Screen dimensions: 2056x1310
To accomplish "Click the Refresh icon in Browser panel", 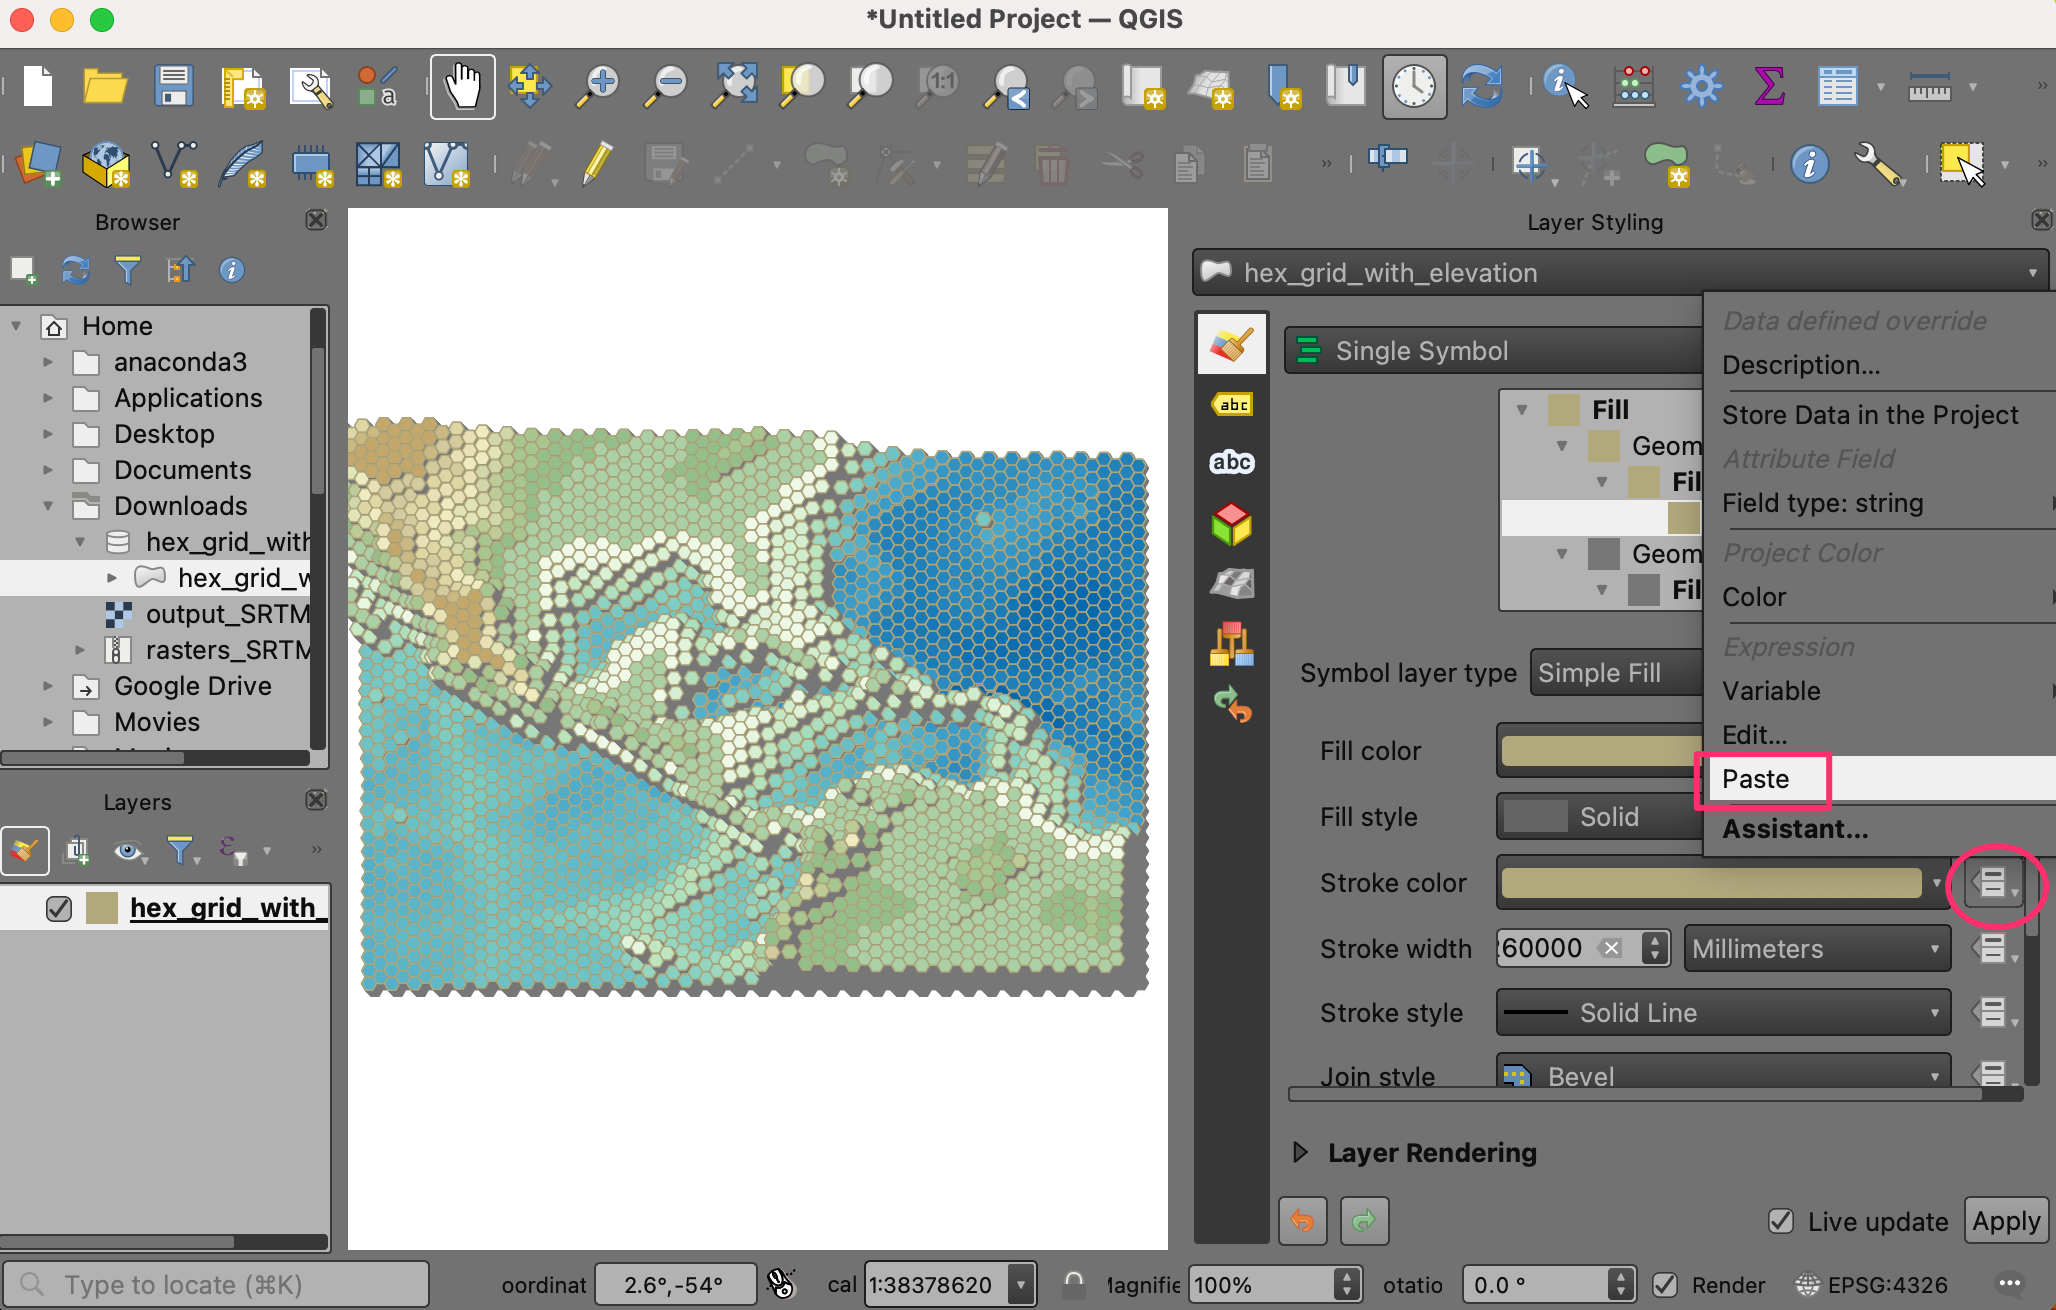I will [76, 270].
